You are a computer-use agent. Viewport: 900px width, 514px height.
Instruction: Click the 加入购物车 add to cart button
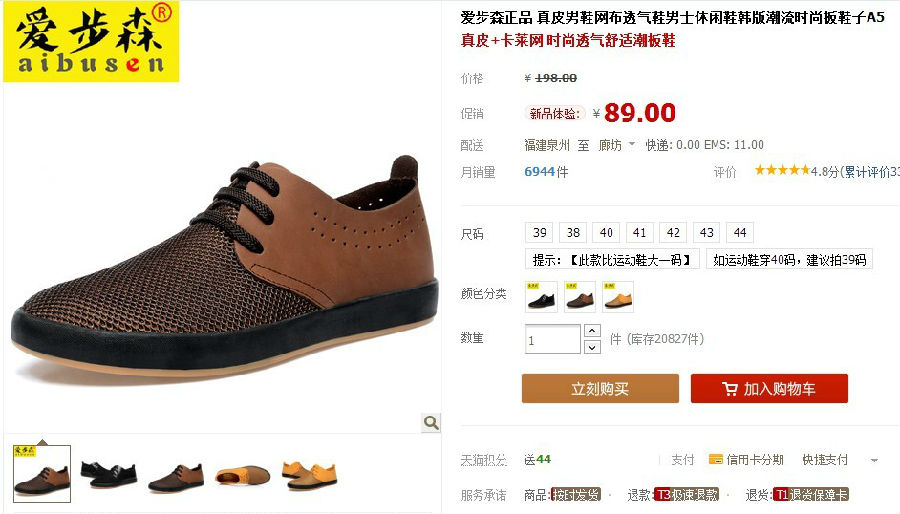pyautogui.click(x=769, y=388)
